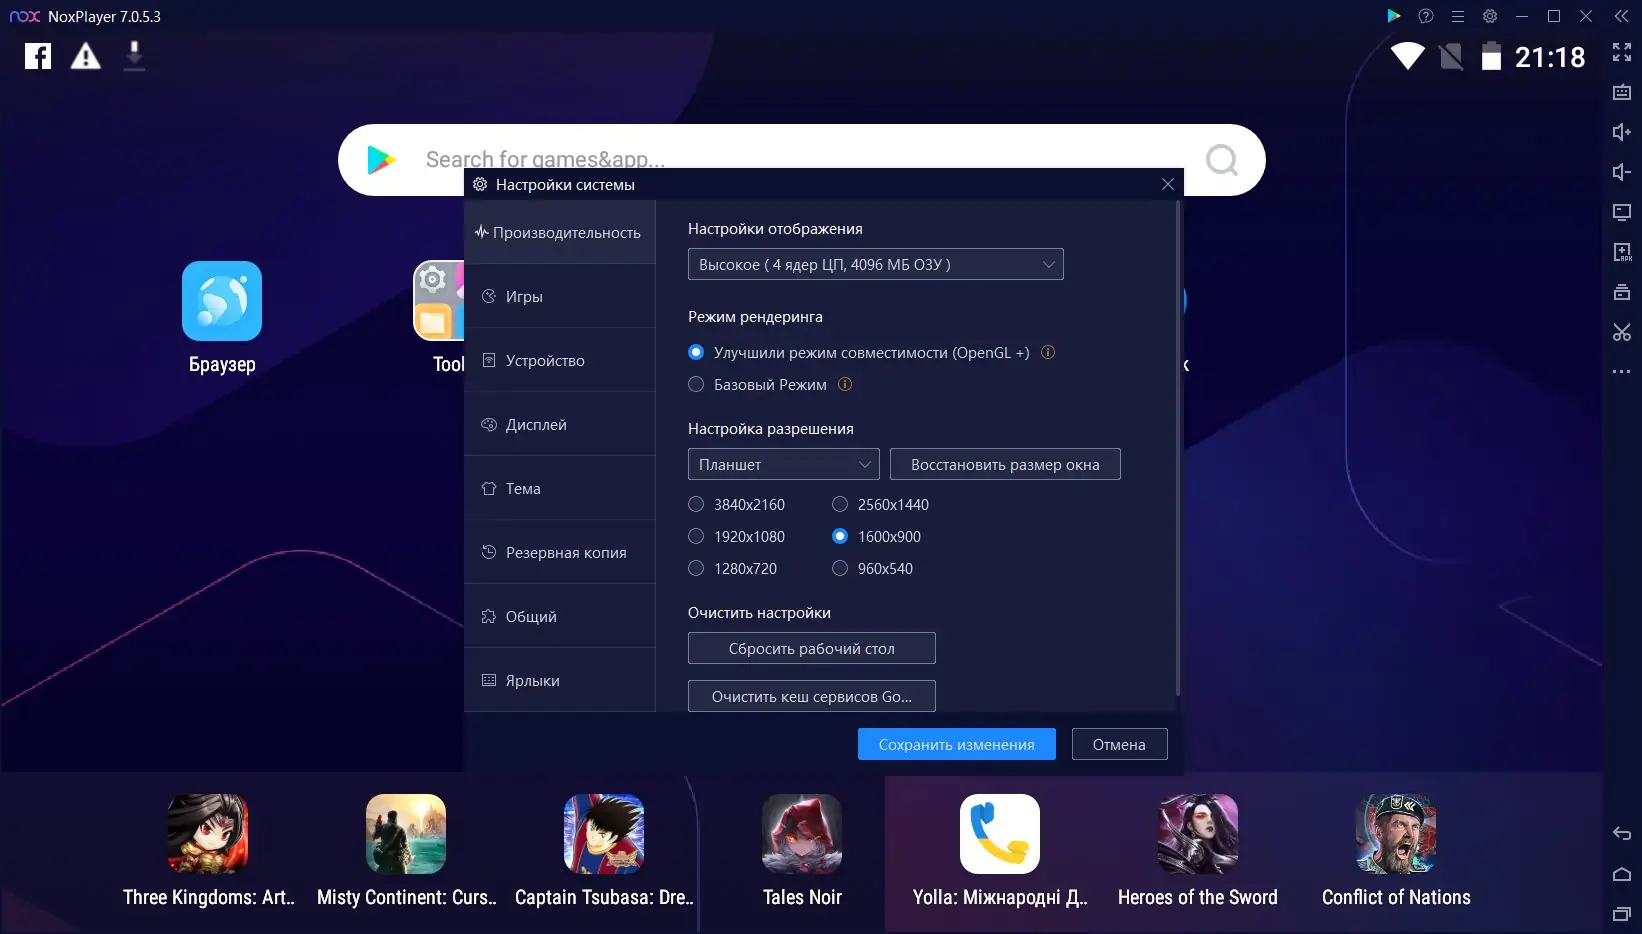Screen dimensions: 1642x934
Task: Open the NoxPlayer help question mark icon
Action: pos(1426,16)
